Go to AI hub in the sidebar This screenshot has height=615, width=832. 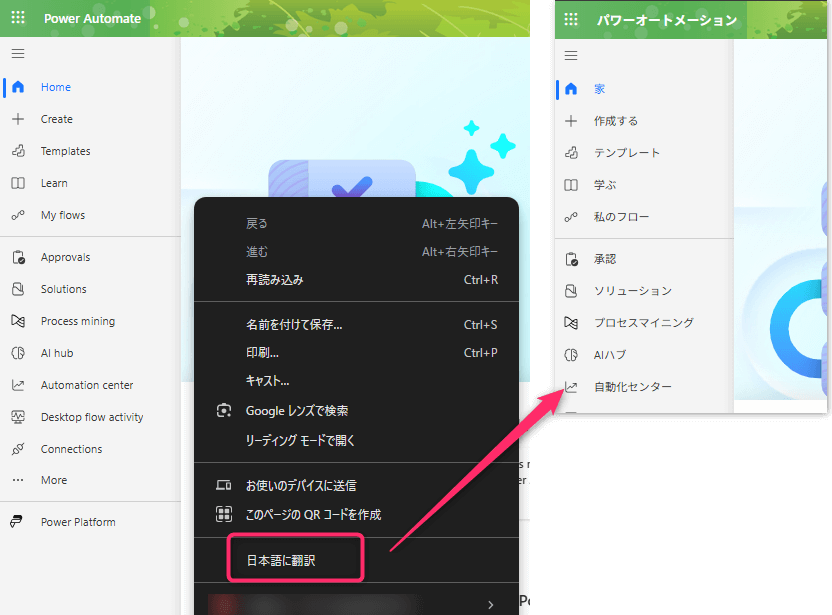click(57, 353)
